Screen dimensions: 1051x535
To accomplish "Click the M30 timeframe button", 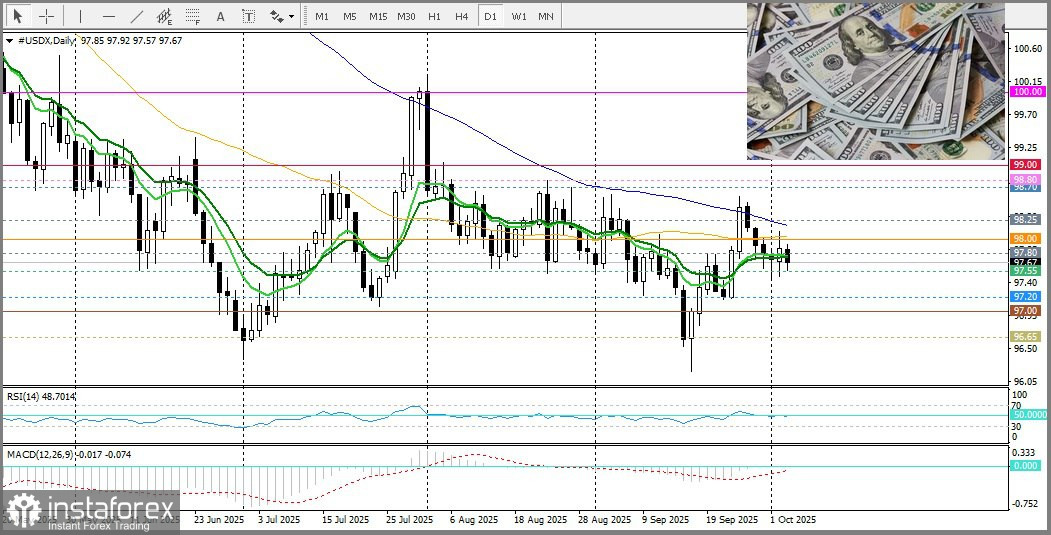I will (406, 16).
